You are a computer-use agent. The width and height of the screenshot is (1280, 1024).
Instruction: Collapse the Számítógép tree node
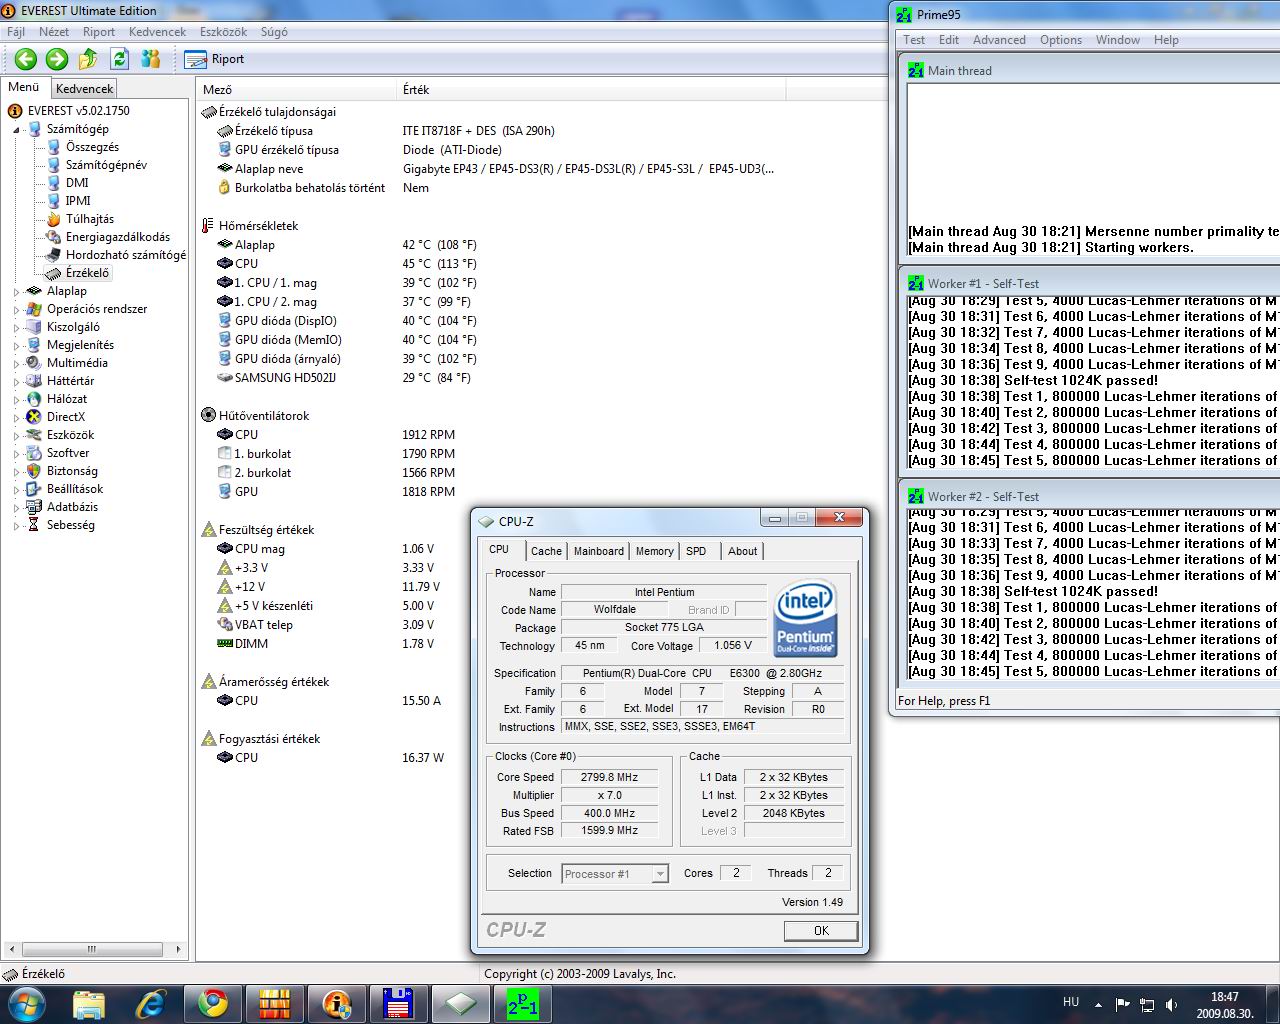pos(17,129)
